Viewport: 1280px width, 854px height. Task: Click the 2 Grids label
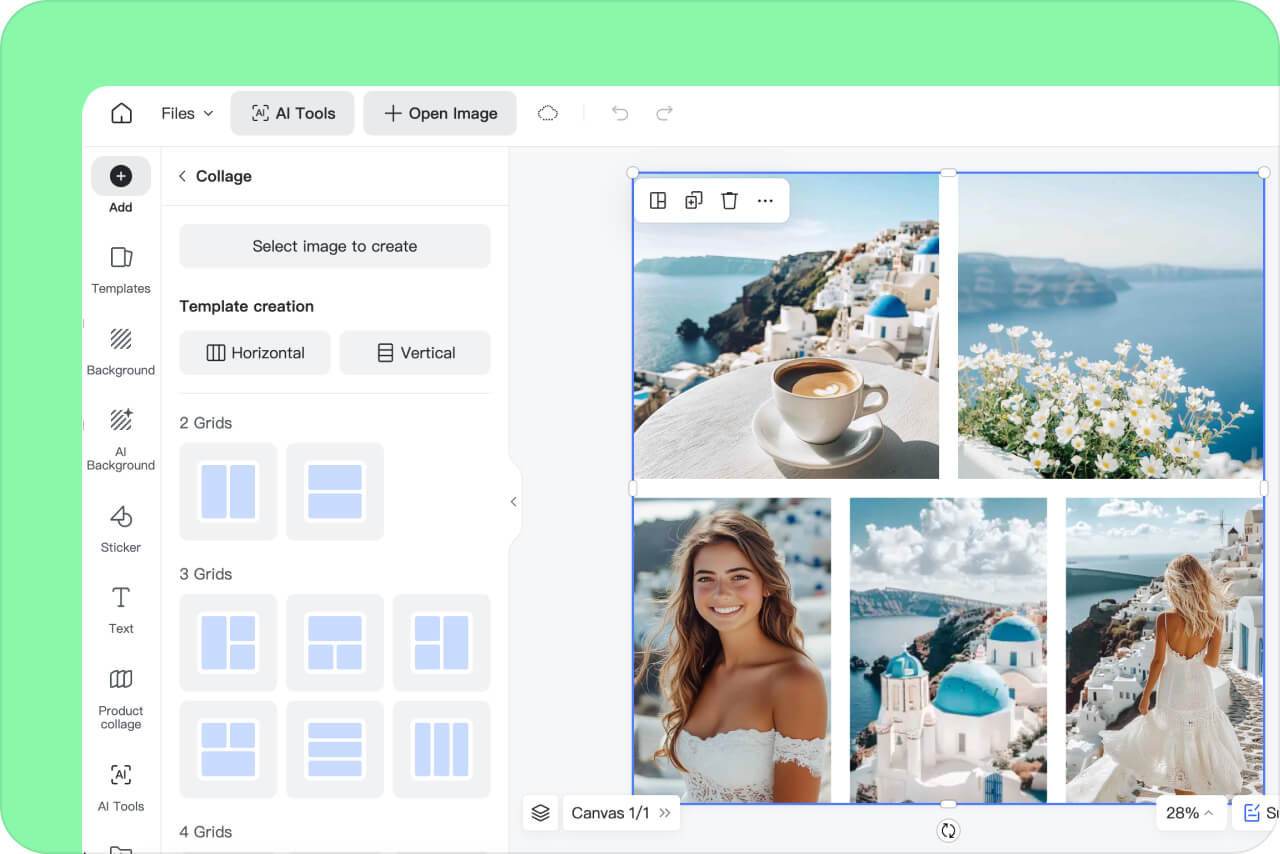[206, 423]
